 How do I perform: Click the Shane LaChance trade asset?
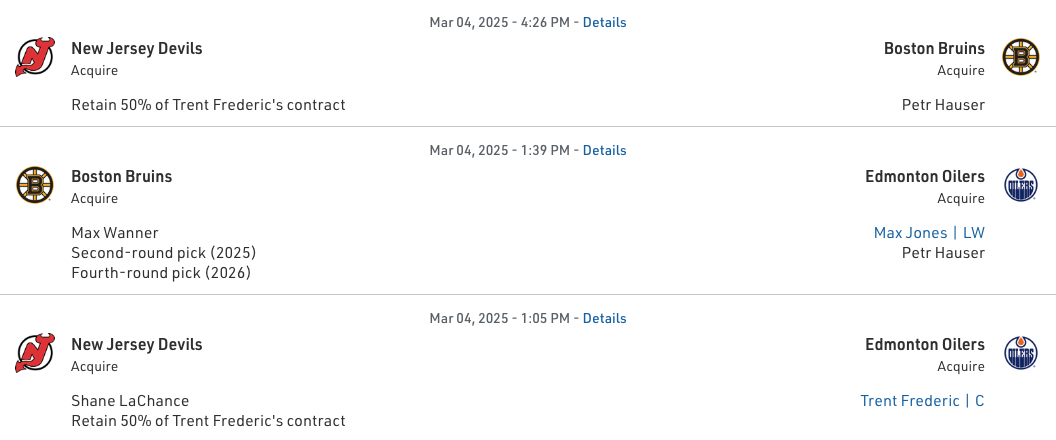130,401
